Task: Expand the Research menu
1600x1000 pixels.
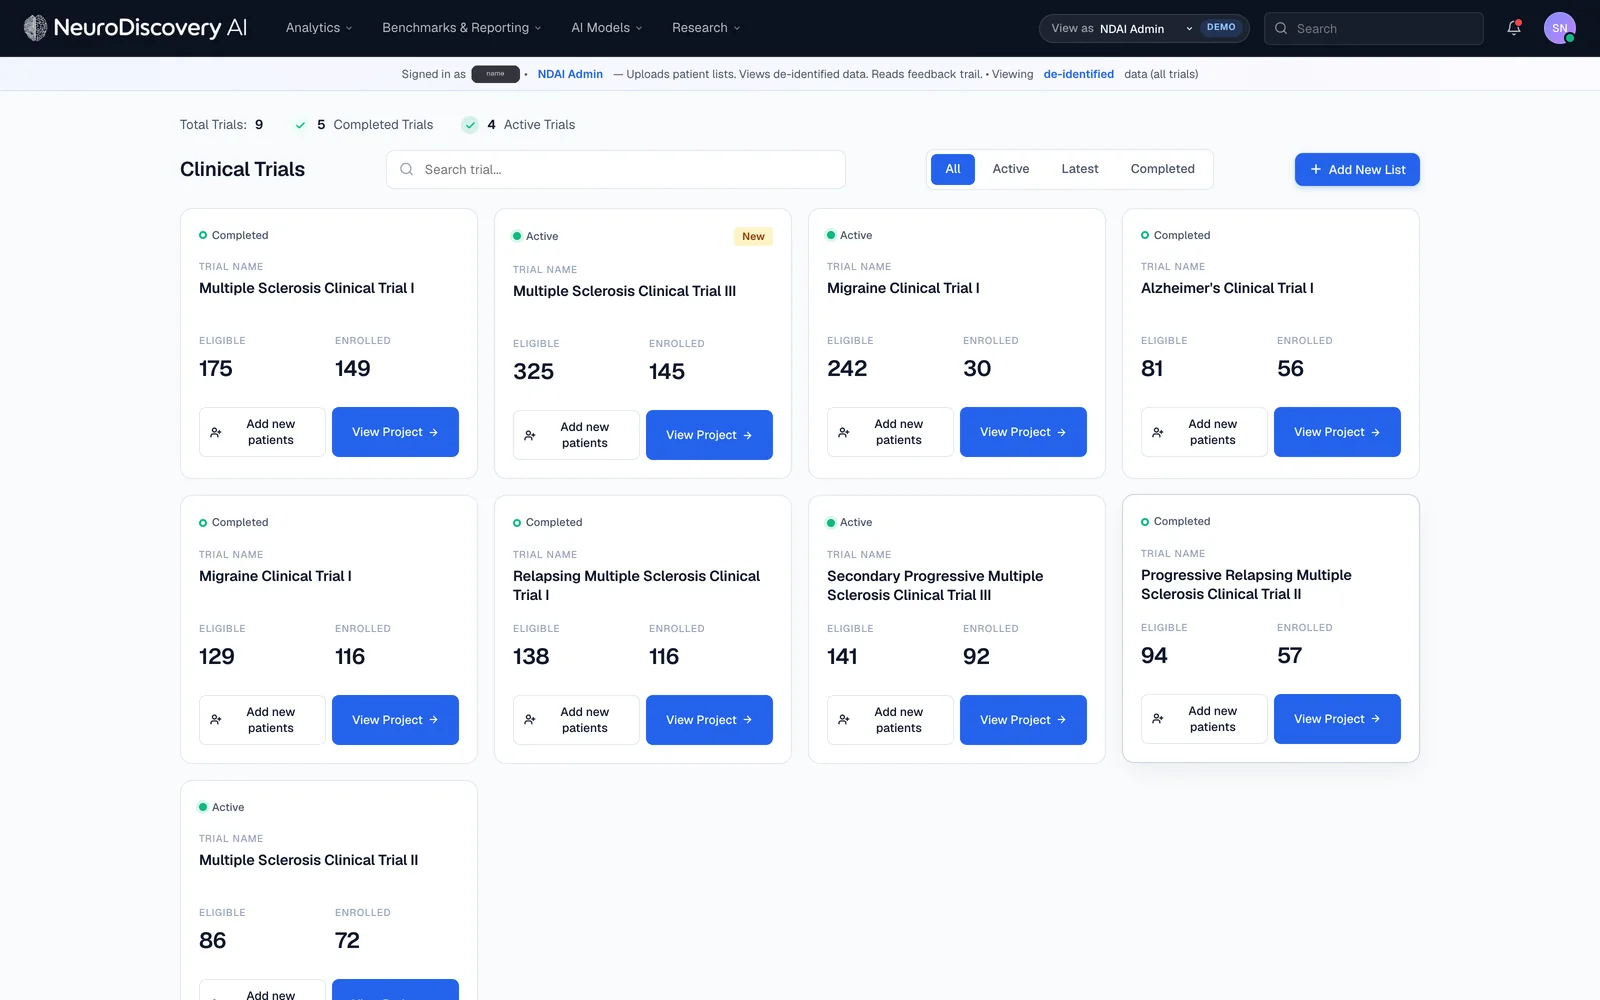Action: point(706,28)
